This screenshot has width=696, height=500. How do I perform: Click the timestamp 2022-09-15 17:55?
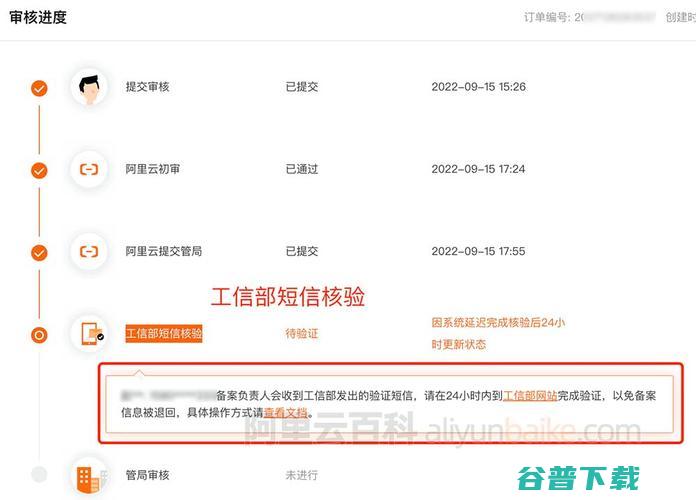(478, 251)
